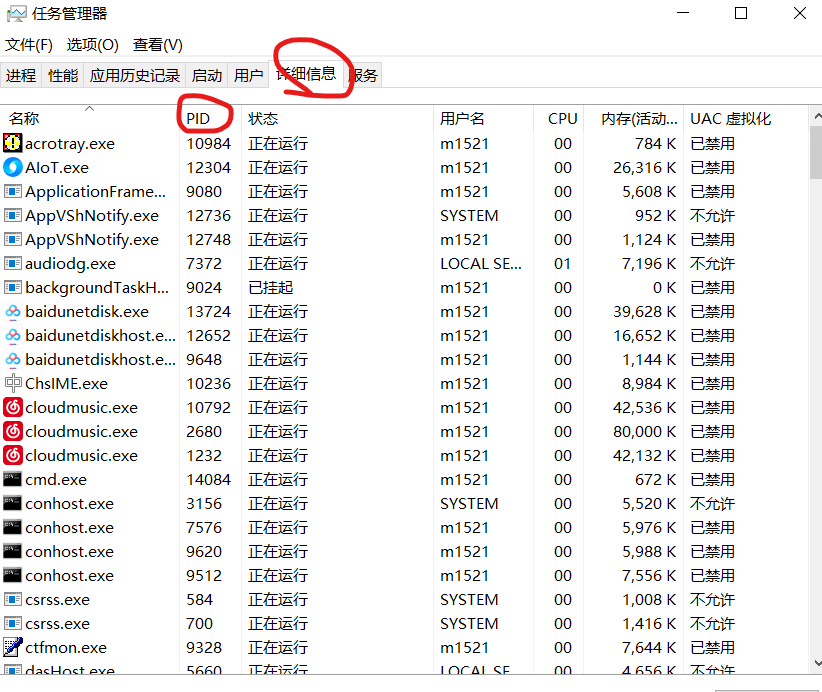This screenshot has width=822, height=692.
Task: Select the cmd.exe process name
Action: point(56,479)
